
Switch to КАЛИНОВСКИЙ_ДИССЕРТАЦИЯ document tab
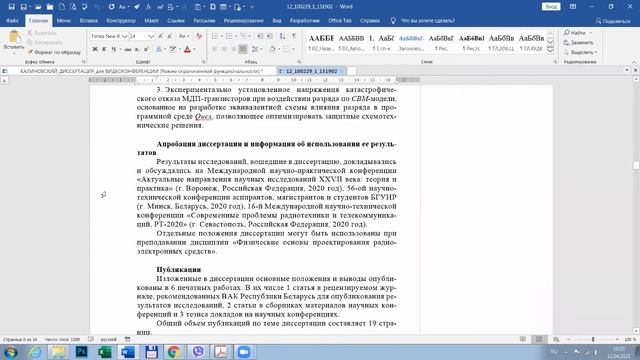pos(141,71)
